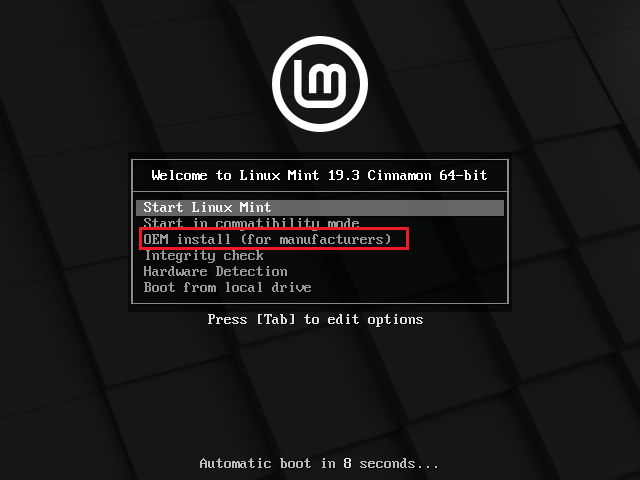Select Start Linux Mint entry

pos(320,207)
